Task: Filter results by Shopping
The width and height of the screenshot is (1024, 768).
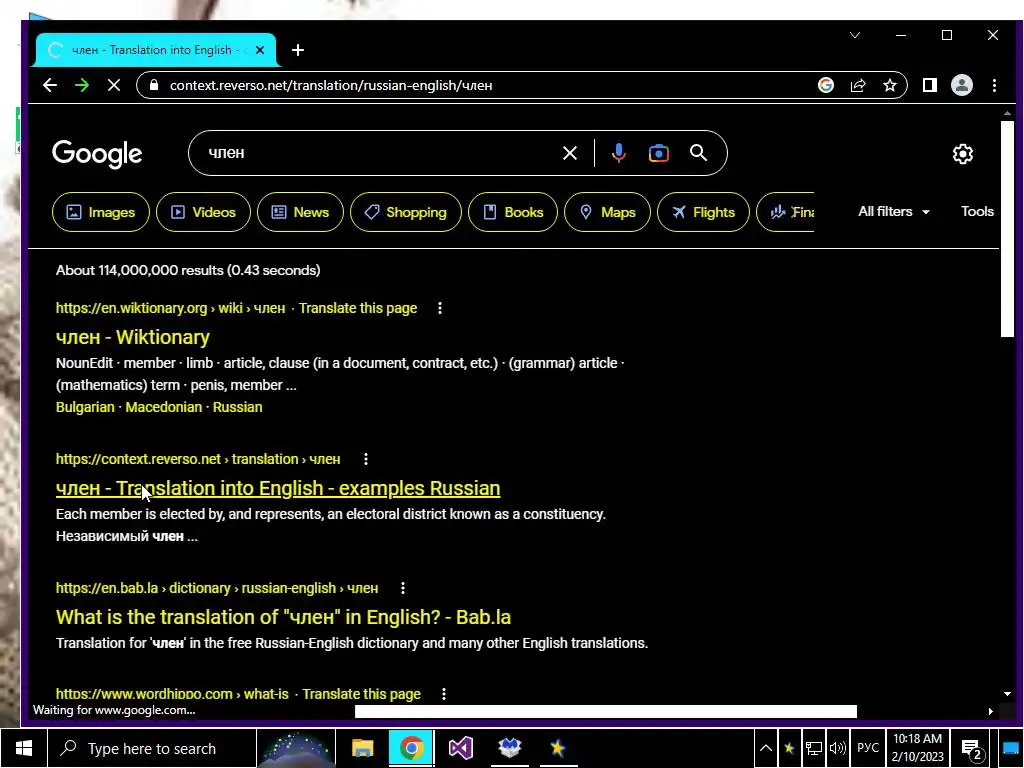Action: [x=406, y=212]
